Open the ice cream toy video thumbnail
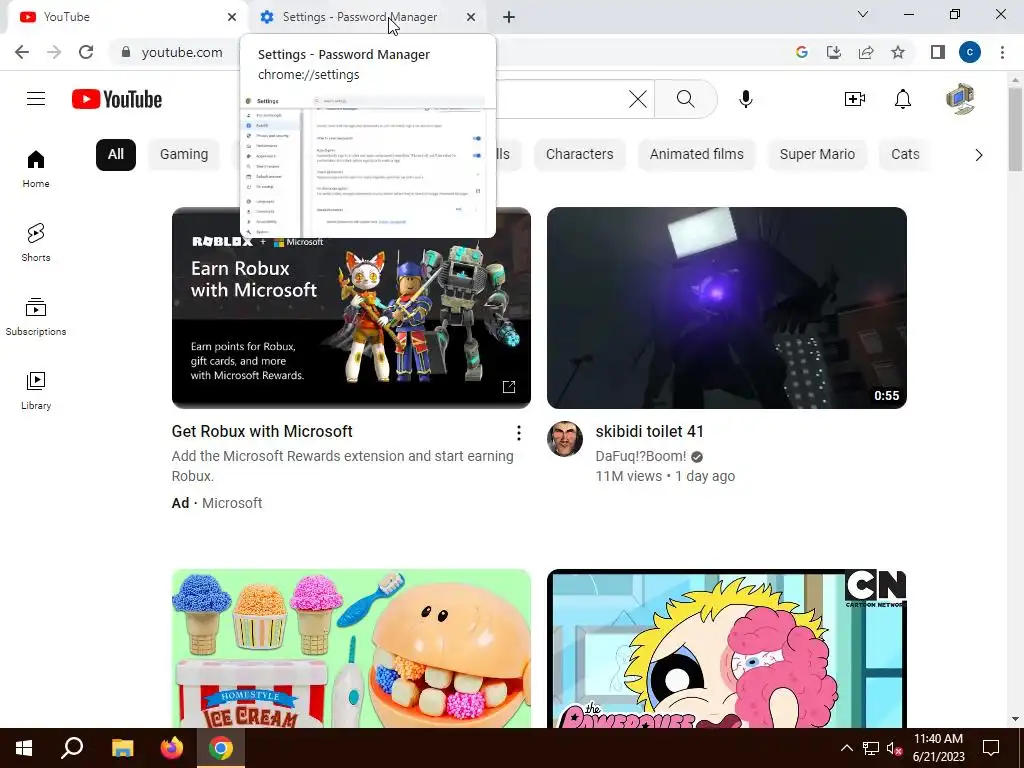 pyautogui.click(x=351, y=648)
